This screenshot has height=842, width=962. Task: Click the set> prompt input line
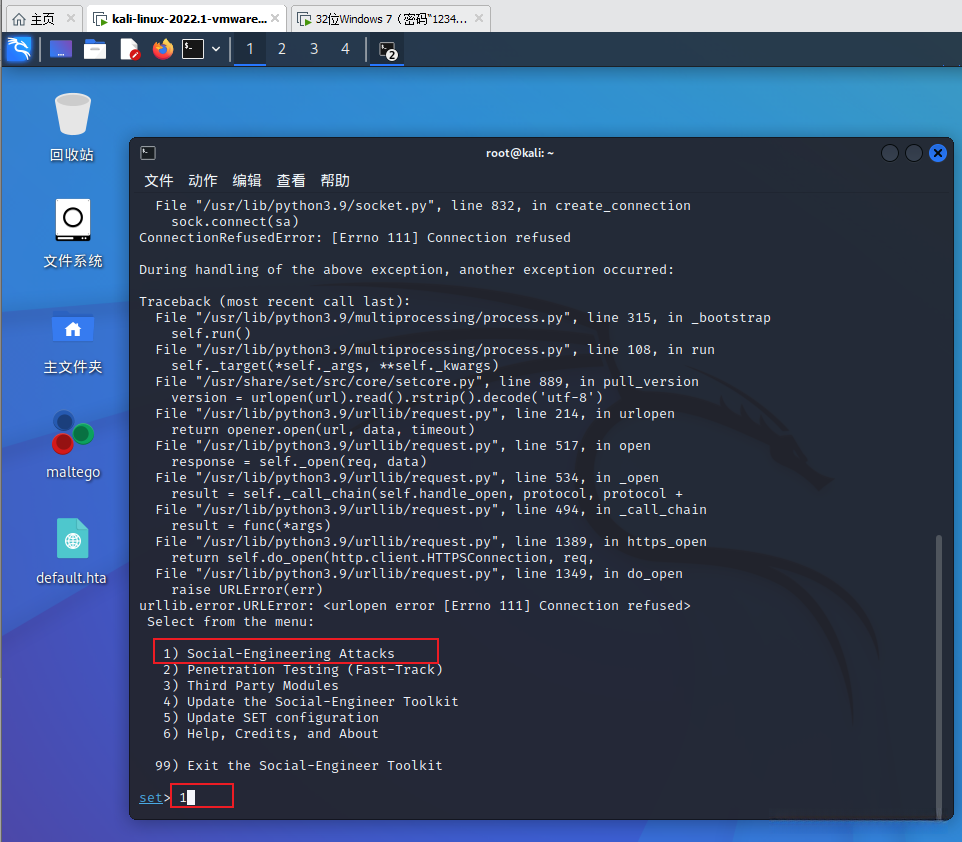pos(201,797)
